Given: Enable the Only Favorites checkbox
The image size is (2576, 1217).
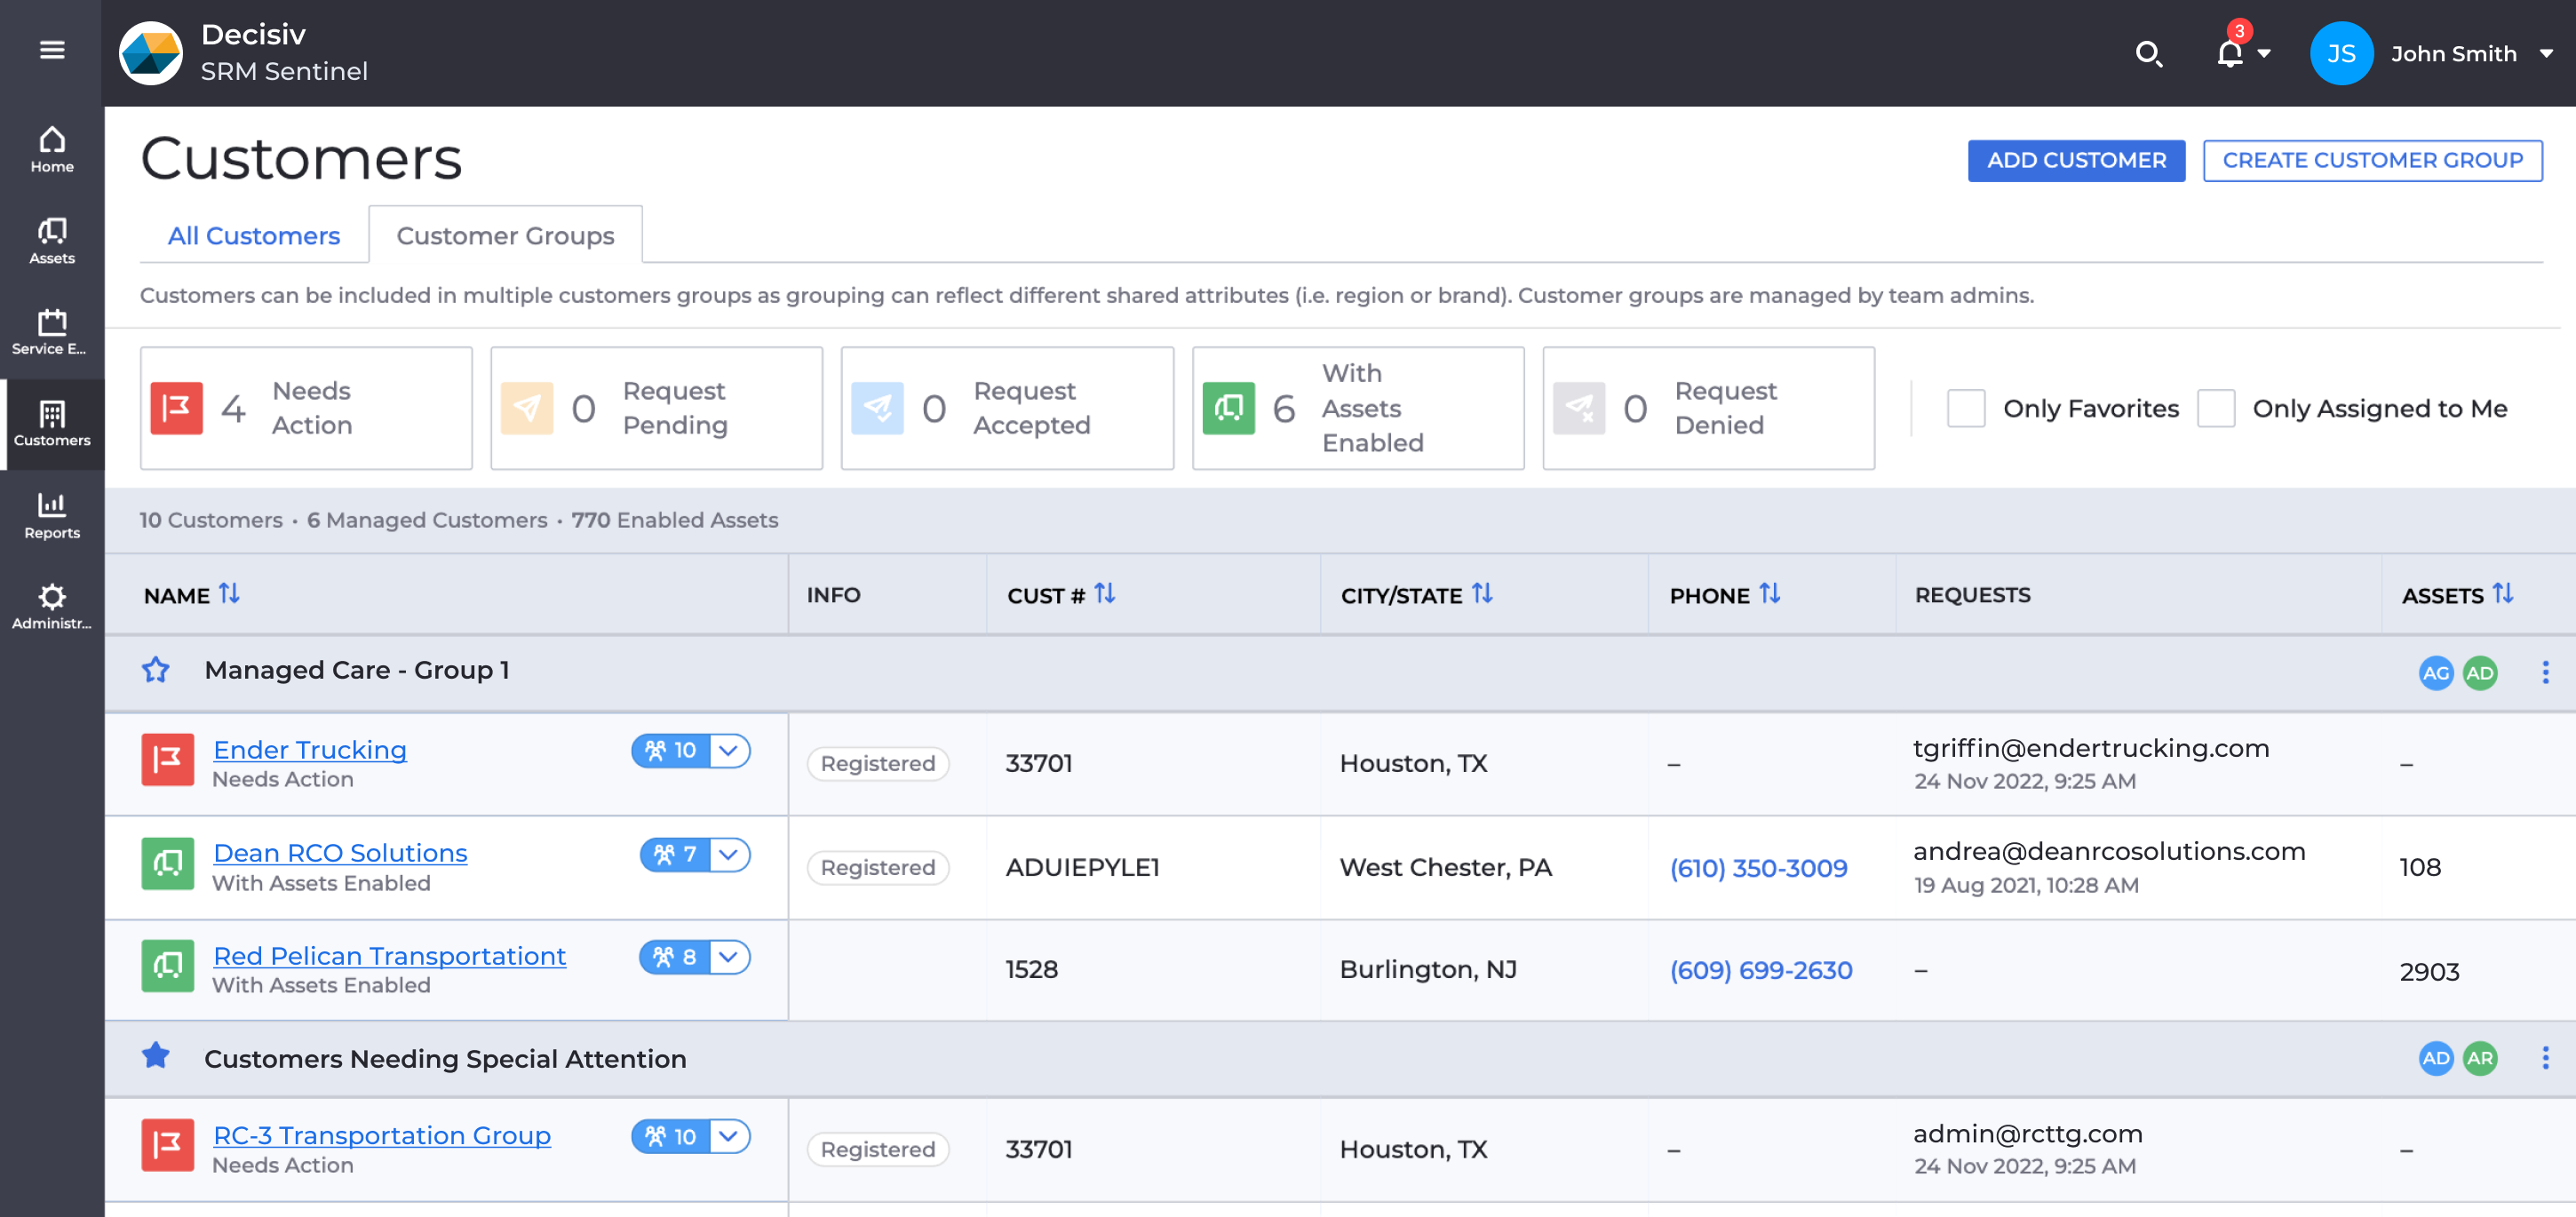Looking at the screenshot, I should (x=1966, y=408).
